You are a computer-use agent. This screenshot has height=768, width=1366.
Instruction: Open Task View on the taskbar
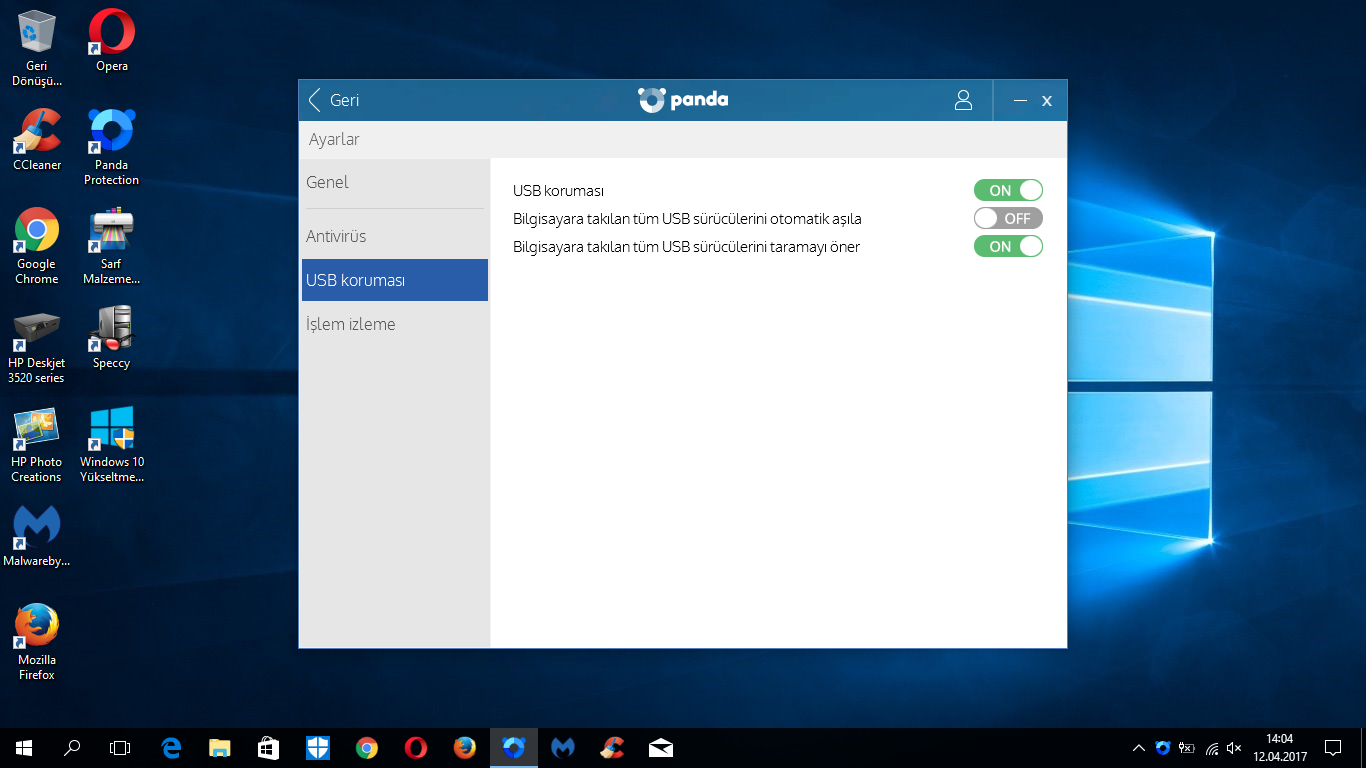click(120, 748)
